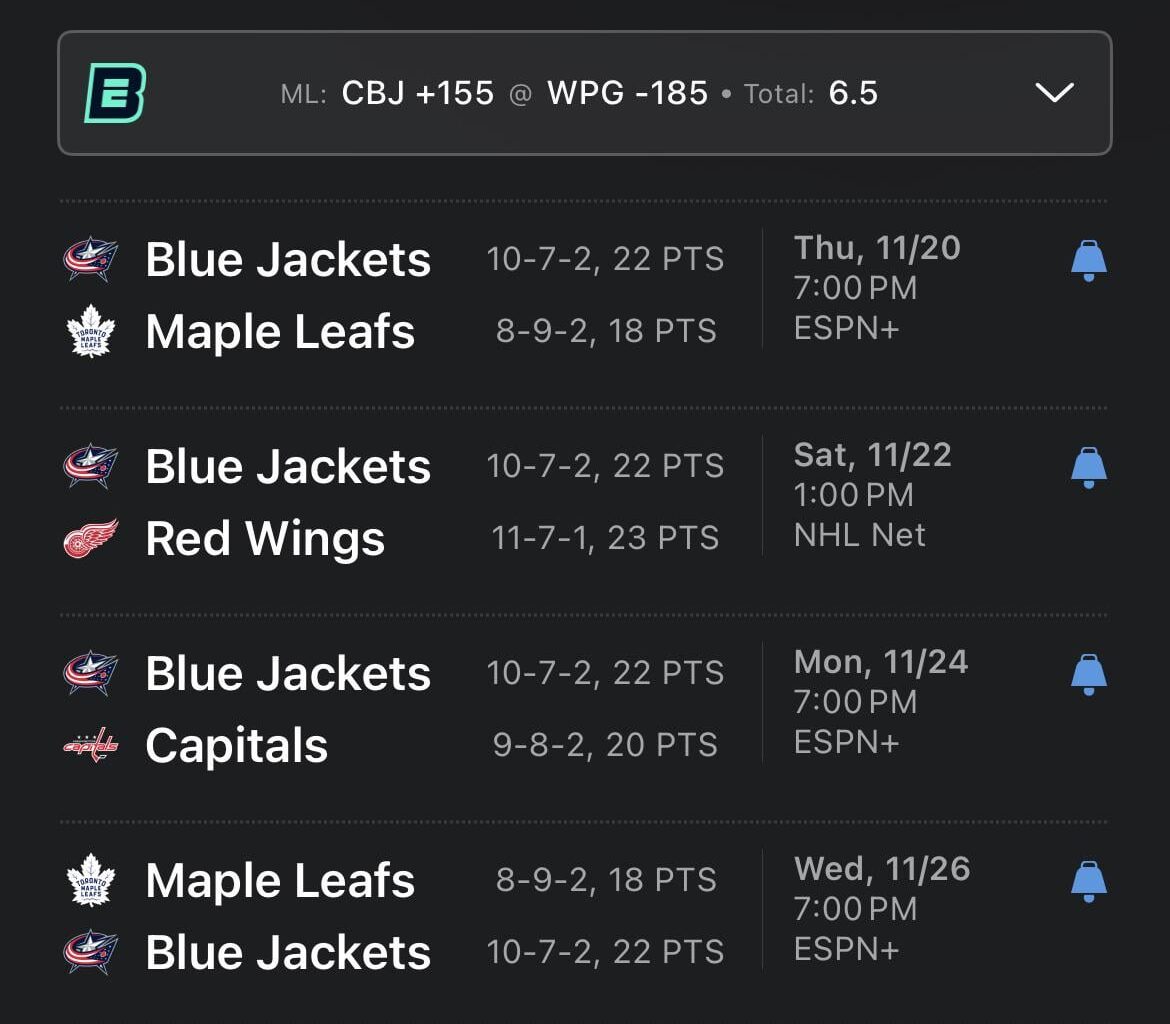Expand the CBJ @ WPG betting odds panel
The height and width of the screenshot is (1024, 1170).
pyautogui.click(x=1053, y=93)
